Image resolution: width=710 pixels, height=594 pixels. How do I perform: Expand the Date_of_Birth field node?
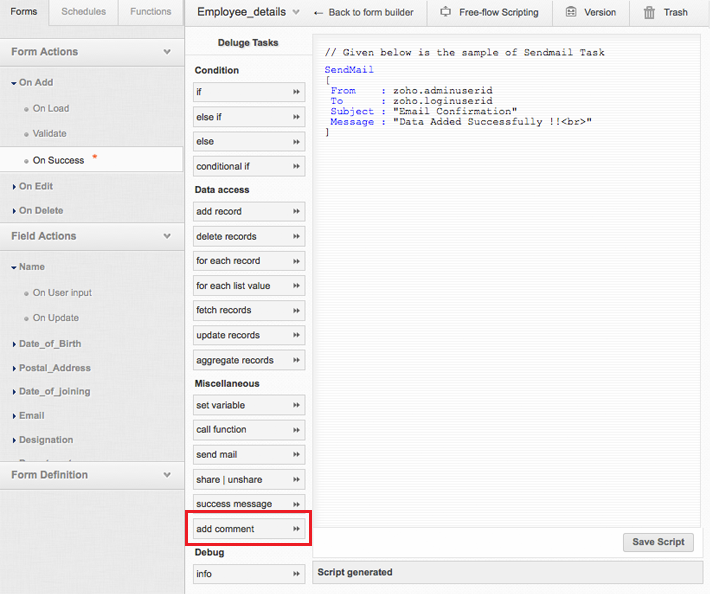click(x=14, y=344)
